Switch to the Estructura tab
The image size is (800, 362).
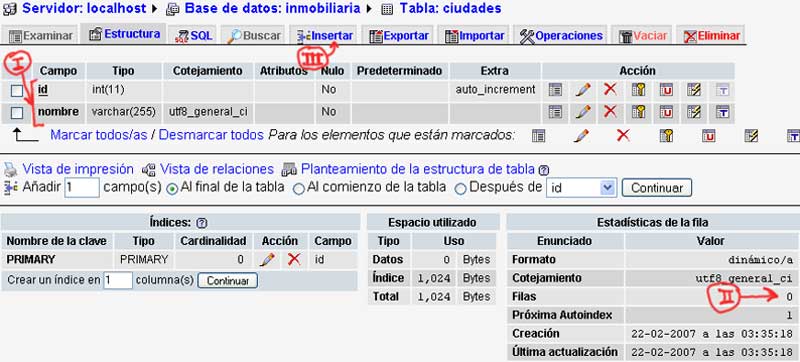(124, 34)
